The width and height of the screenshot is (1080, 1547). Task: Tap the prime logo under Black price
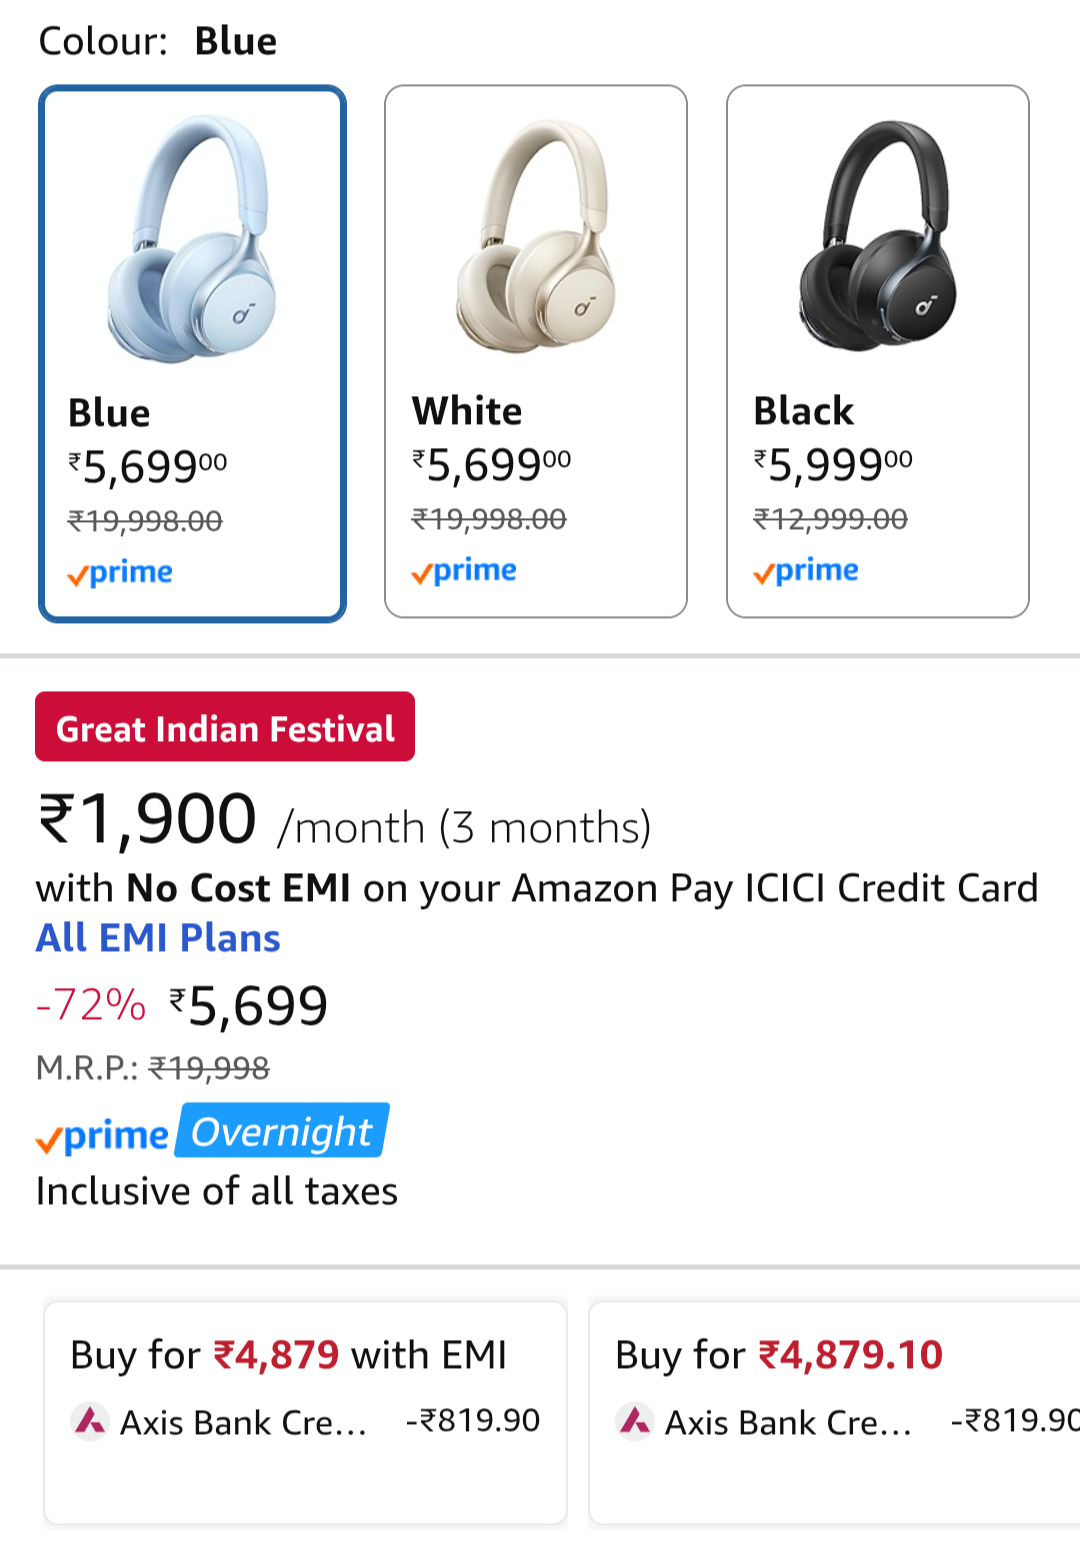point(806,571)
